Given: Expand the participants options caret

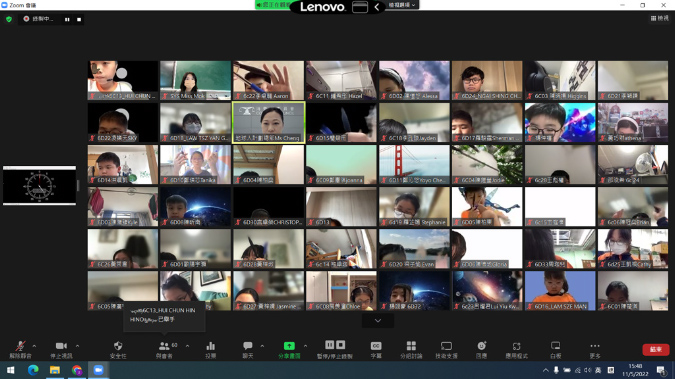Looking at the screenshot, I should [187, 346].
